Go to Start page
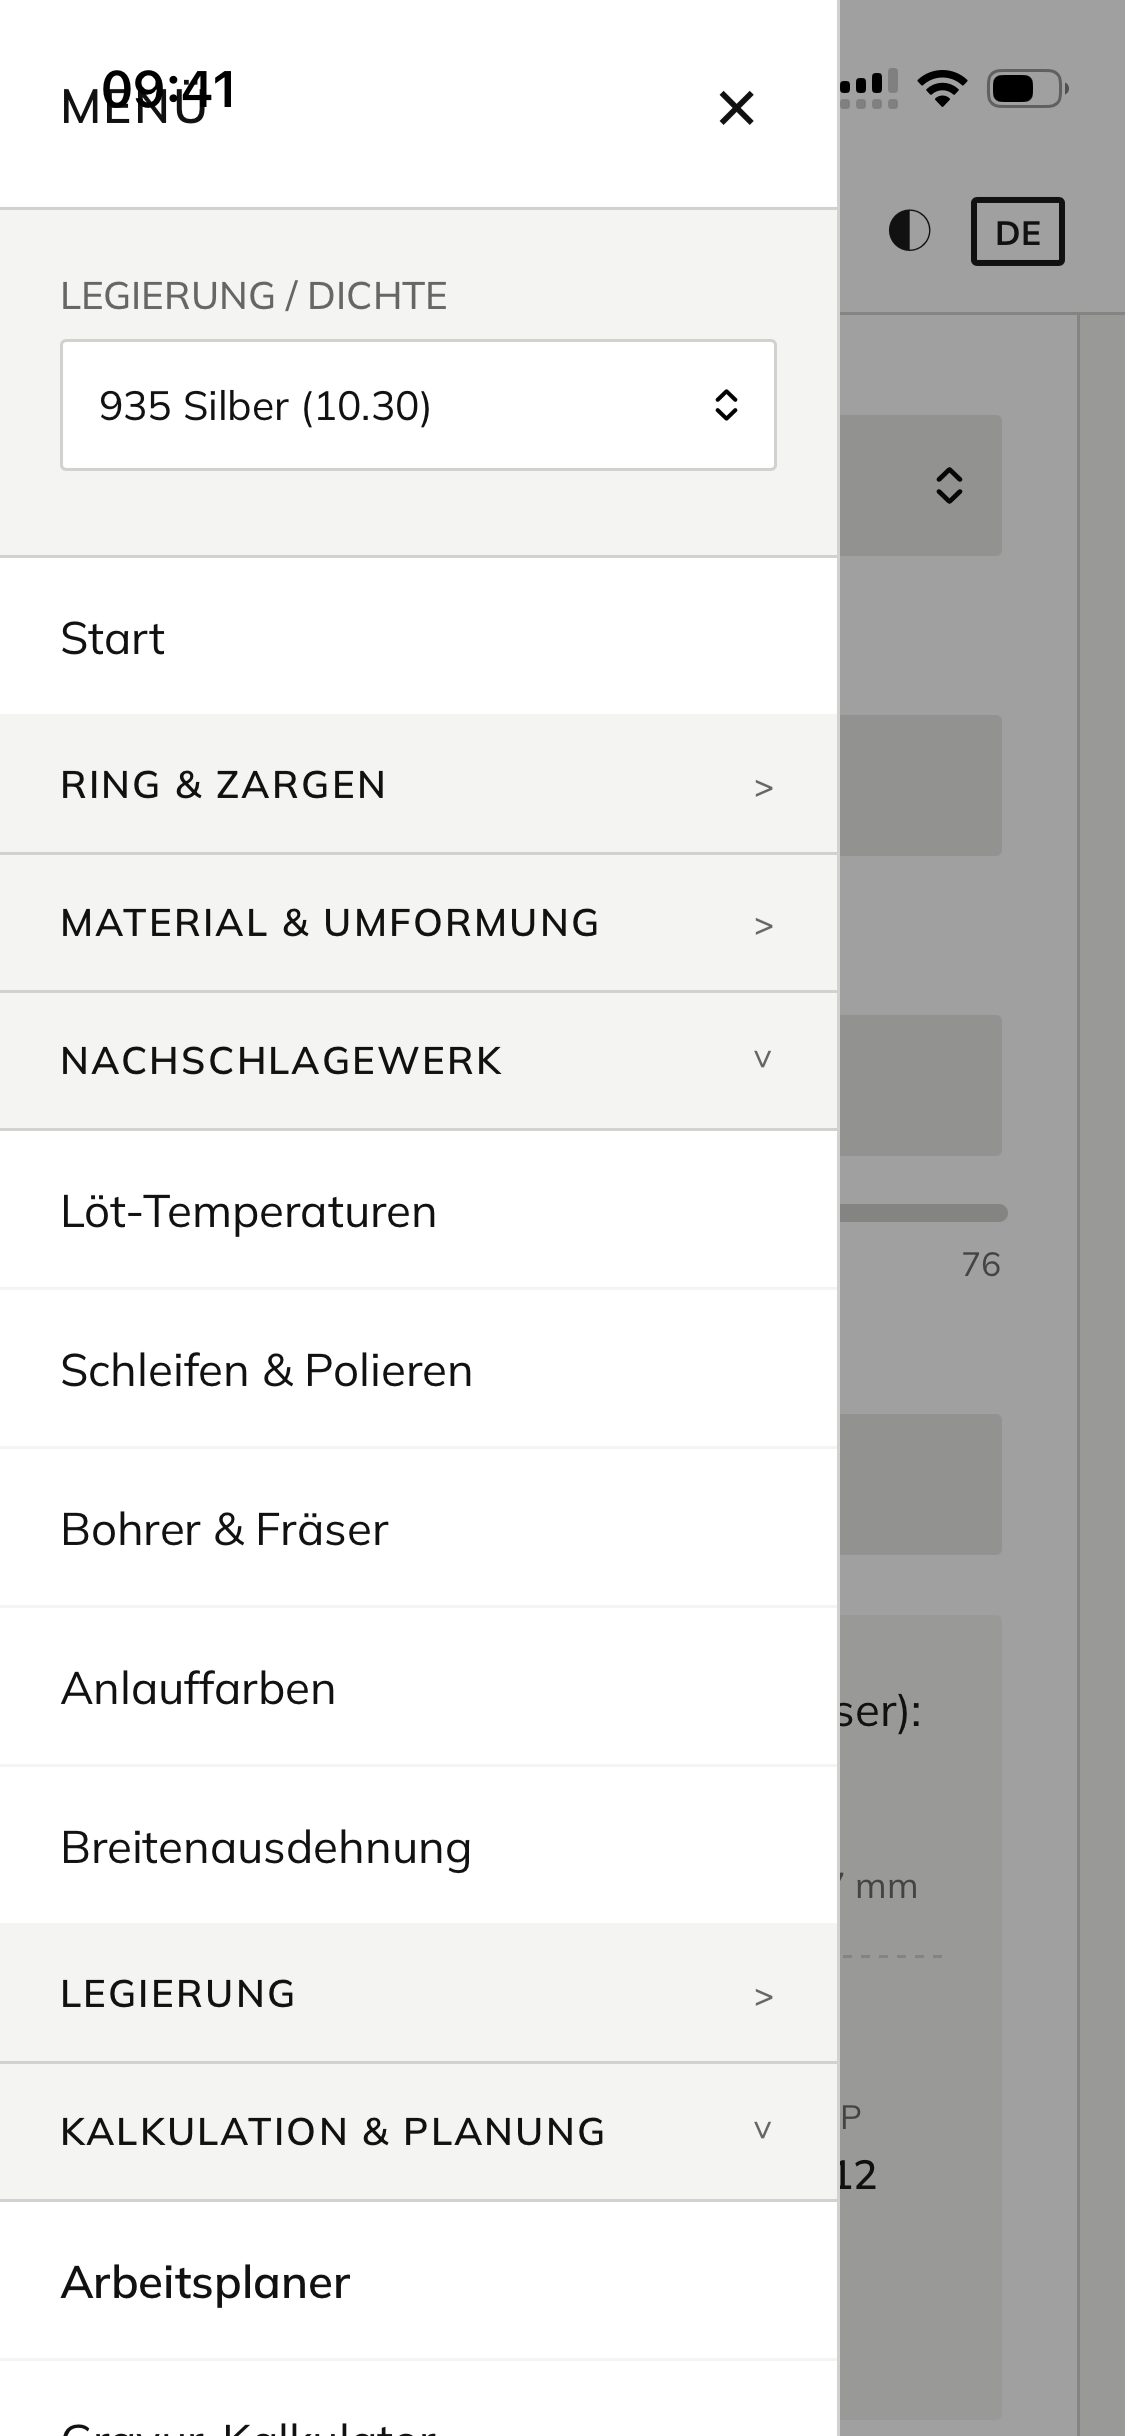Viewport: 1125px width, 2436px height. click(x=113, y=638)
